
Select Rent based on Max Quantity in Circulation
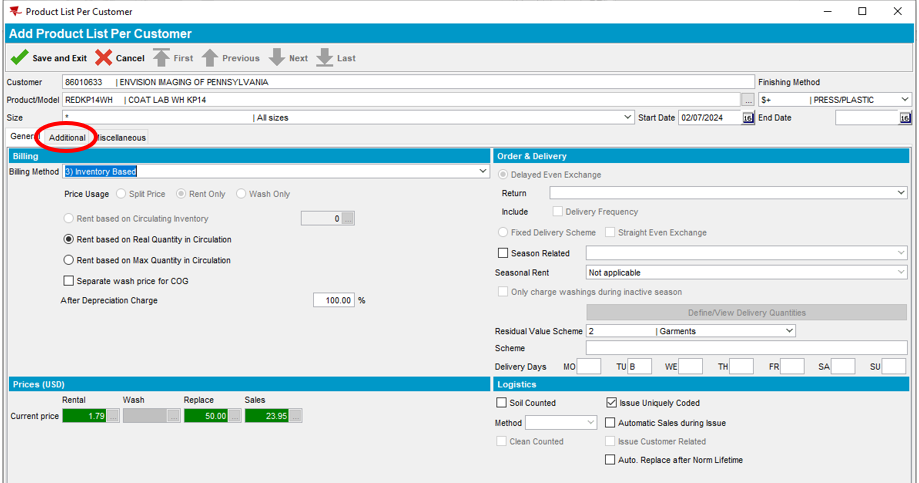[x=69, y=260]
